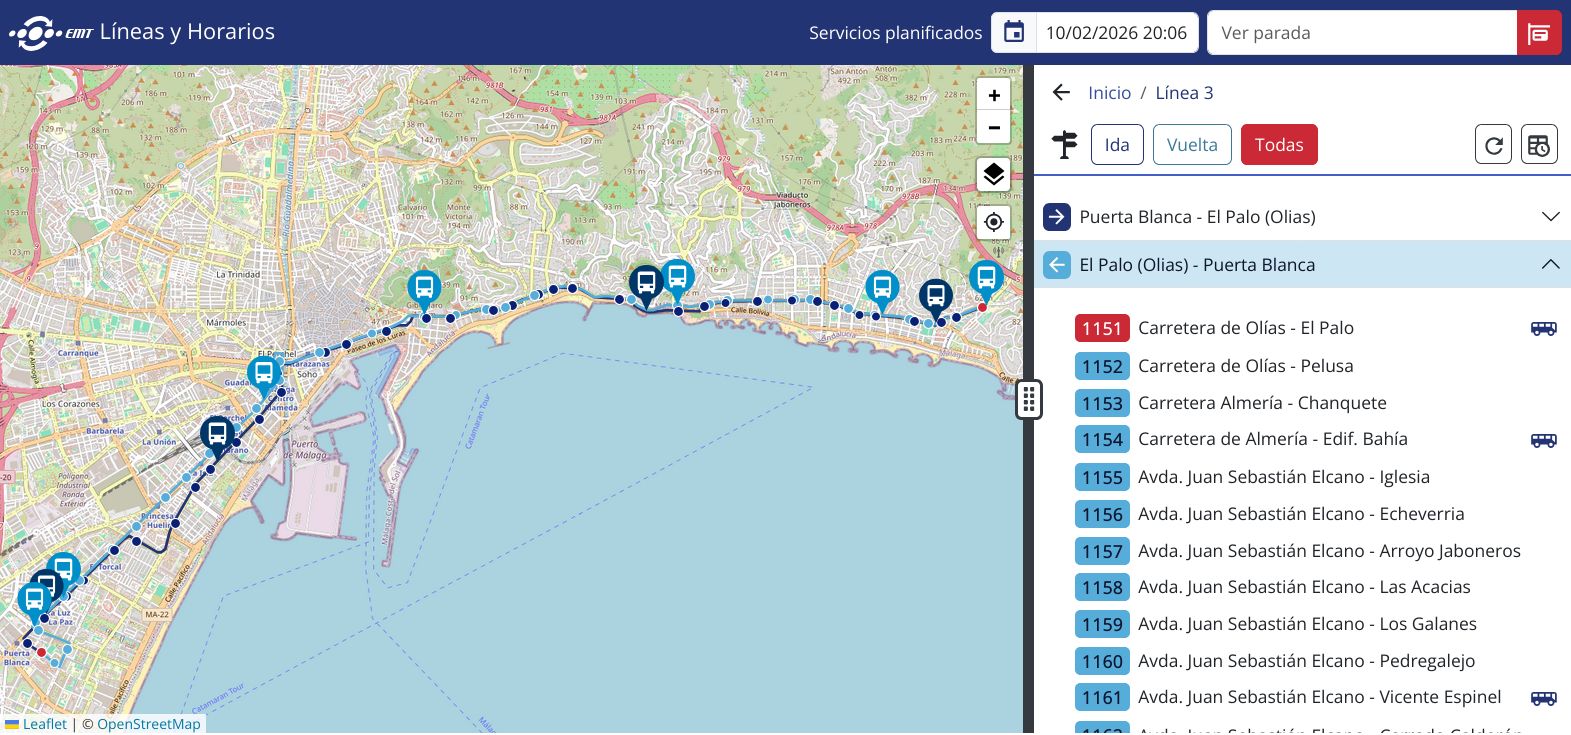Click the map panel divider handle
Screen dimensions: 1571x735
tap(1029, 399)
